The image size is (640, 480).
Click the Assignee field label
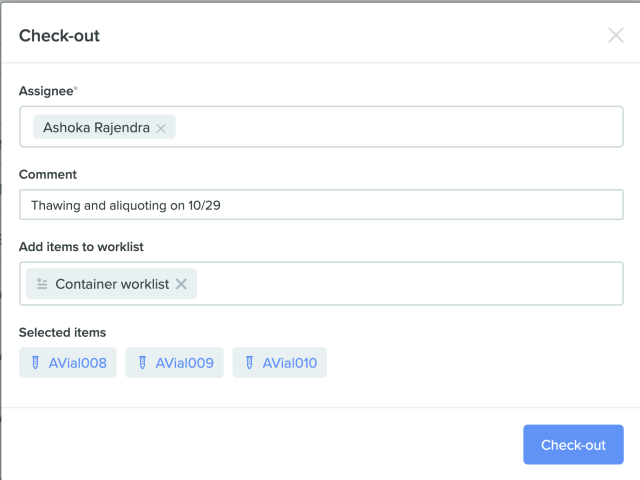click(x=47, y=91)
